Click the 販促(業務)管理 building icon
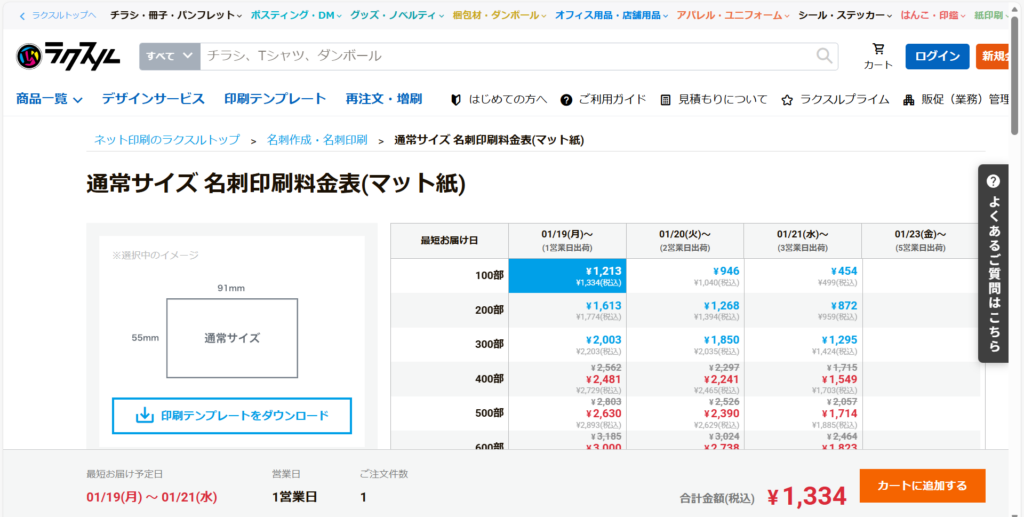 pyautogui.click(x=909, y=100)
